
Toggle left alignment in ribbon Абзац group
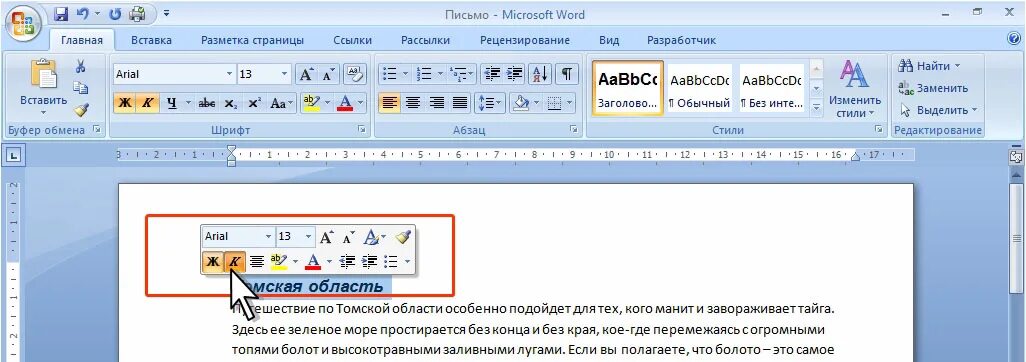(389, 103)
